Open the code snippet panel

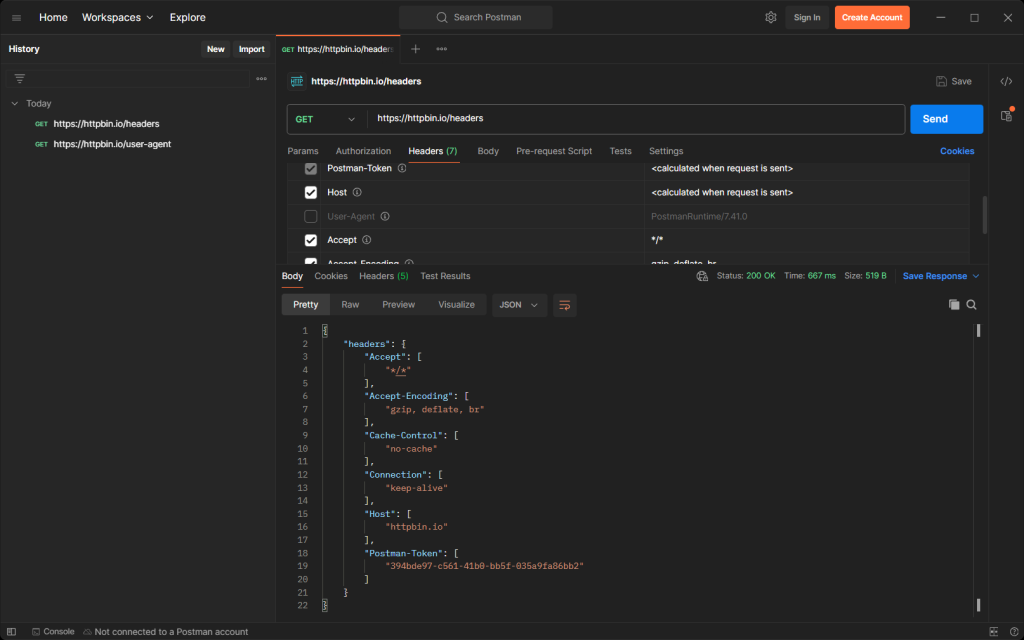pos(1006,80)
